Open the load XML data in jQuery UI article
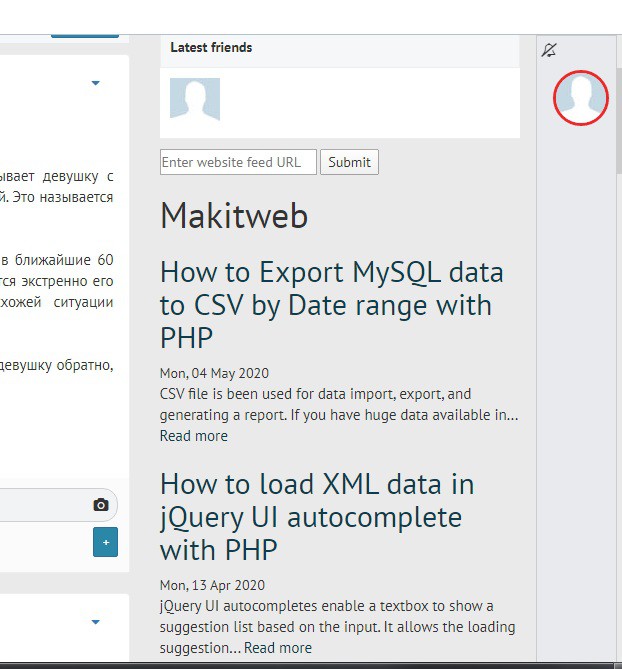Image resolution: width=622 pixels, height=669 pixels. (317, 516)
